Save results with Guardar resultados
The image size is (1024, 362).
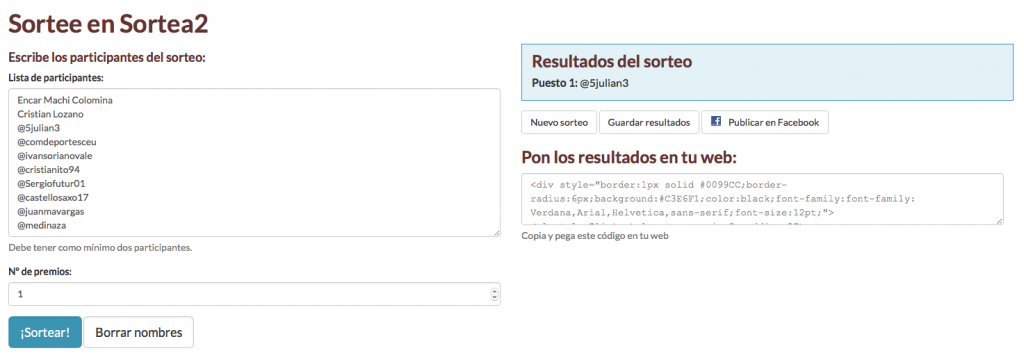pos(648,122)
